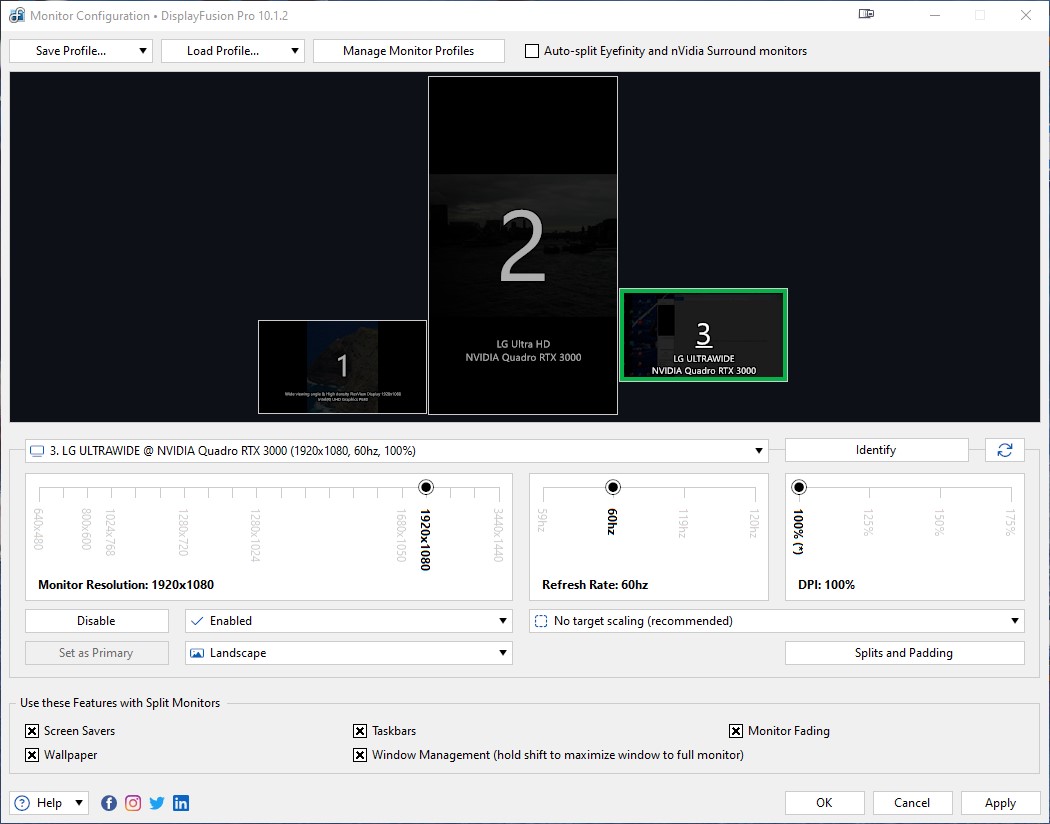The height and width of the screenshot is (824, 1050).
Task: Click the DisplayFusion app icon in title bar
Action: point(16,16)
